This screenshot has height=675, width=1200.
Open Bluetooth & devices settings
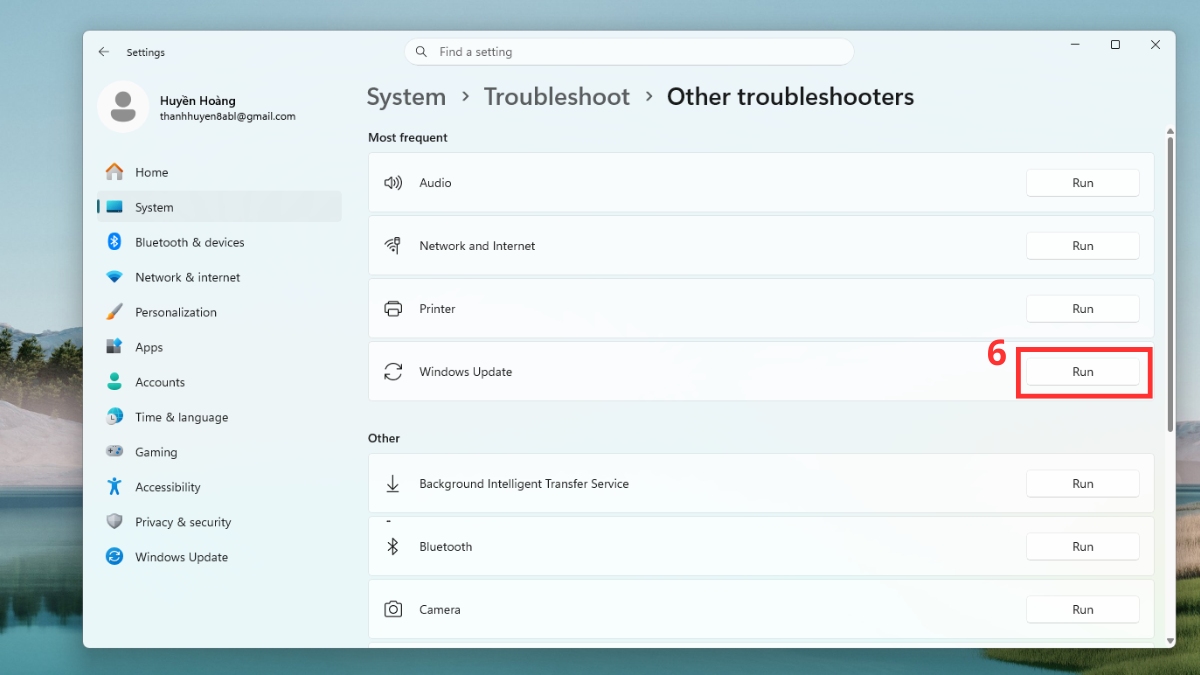[x=219, y=242]
